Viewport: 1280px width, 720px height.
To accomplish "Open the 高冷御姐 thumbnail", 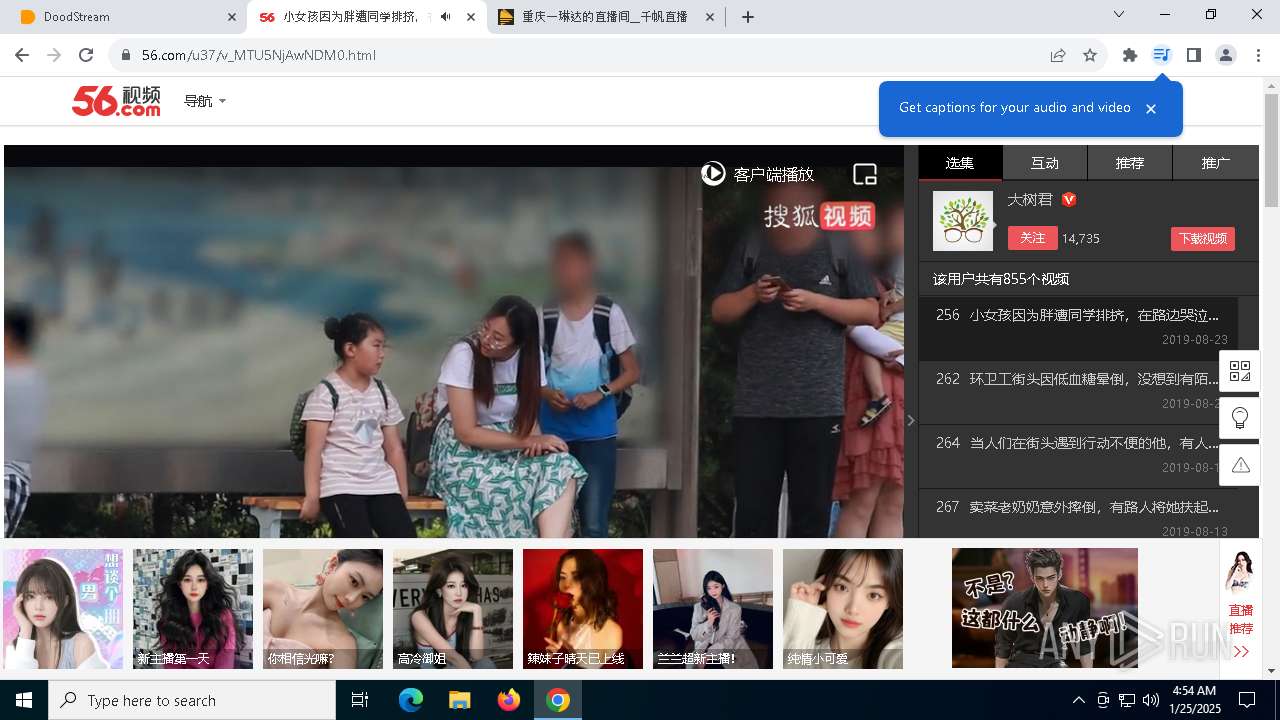I will pos(453,609).
